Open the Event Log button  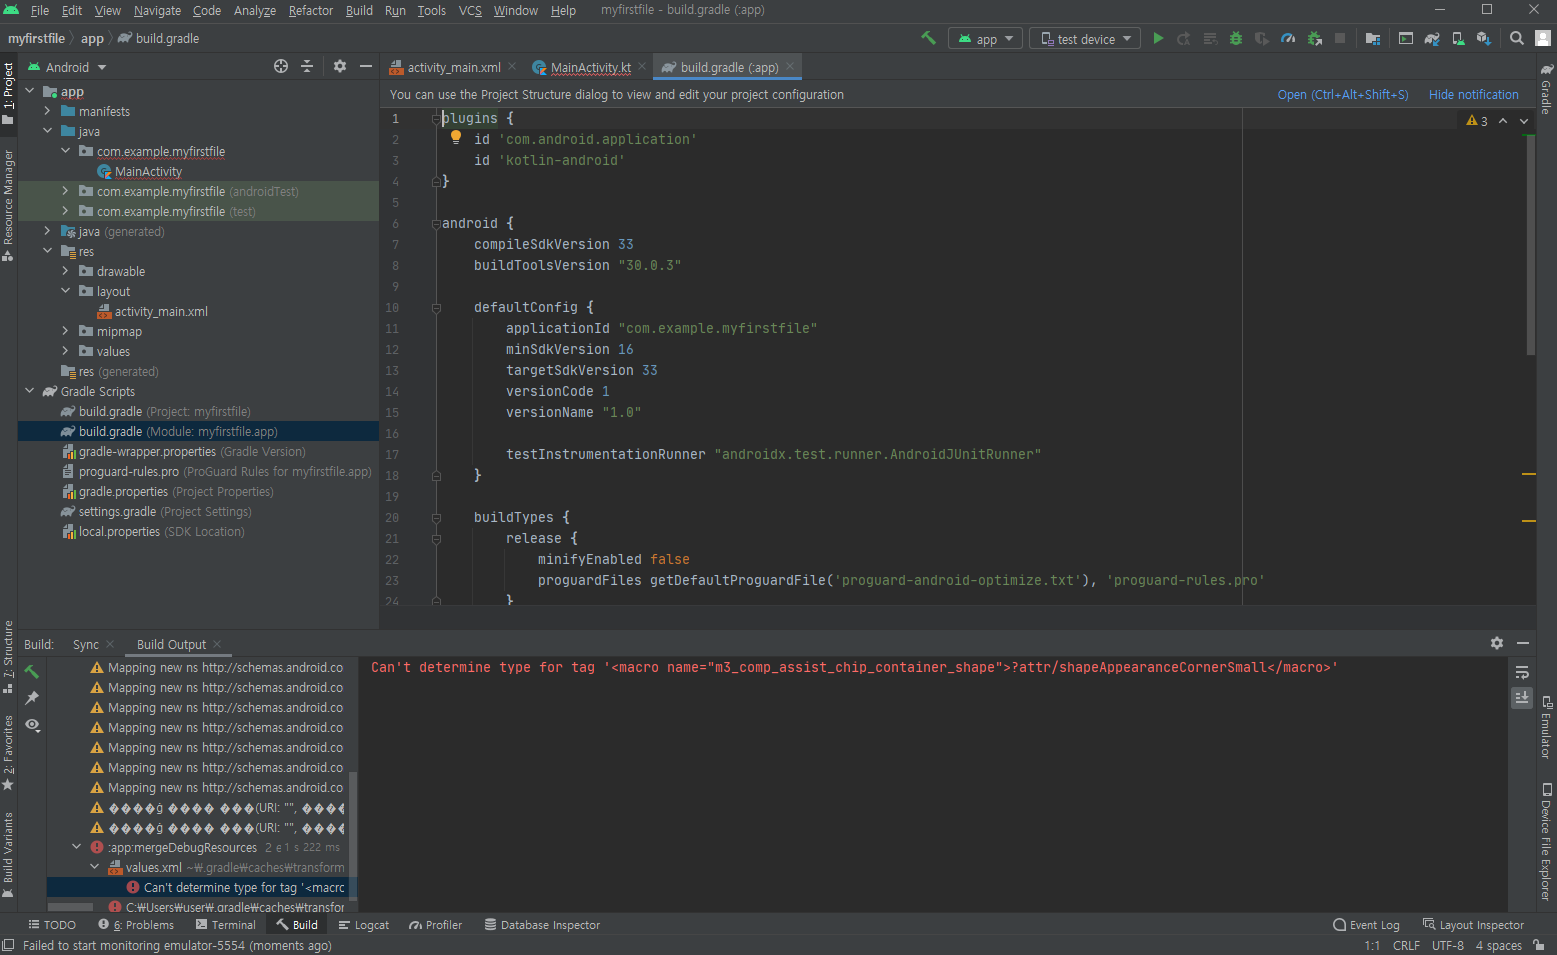pos(1366,925)
